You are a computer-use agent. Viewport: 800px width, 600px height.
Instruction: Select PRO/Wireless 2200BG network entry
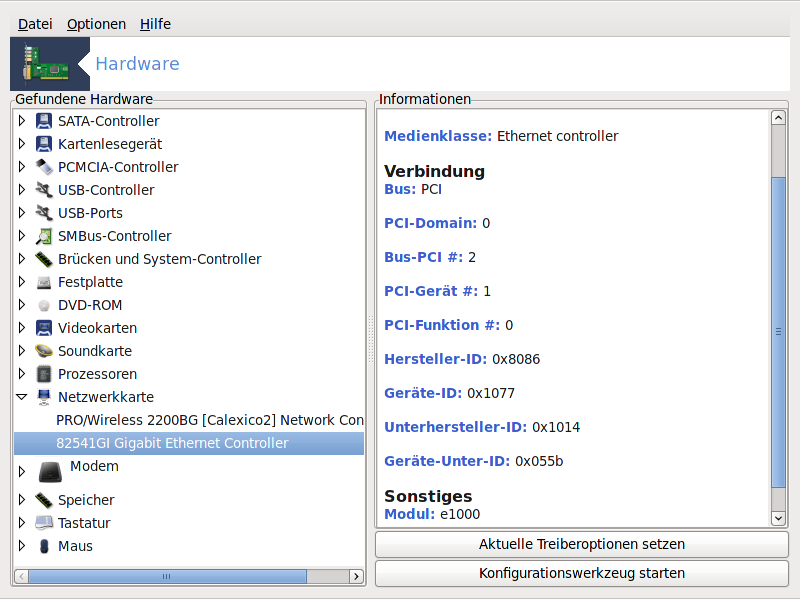pos(210,420)
